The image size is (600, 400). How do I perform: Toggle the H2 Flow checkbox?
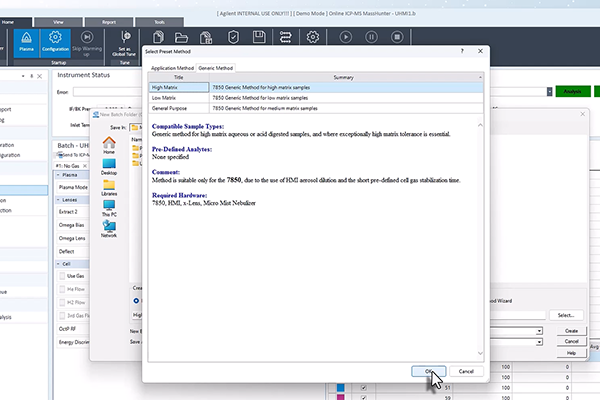pyautogui.click(x=62, y=302)
